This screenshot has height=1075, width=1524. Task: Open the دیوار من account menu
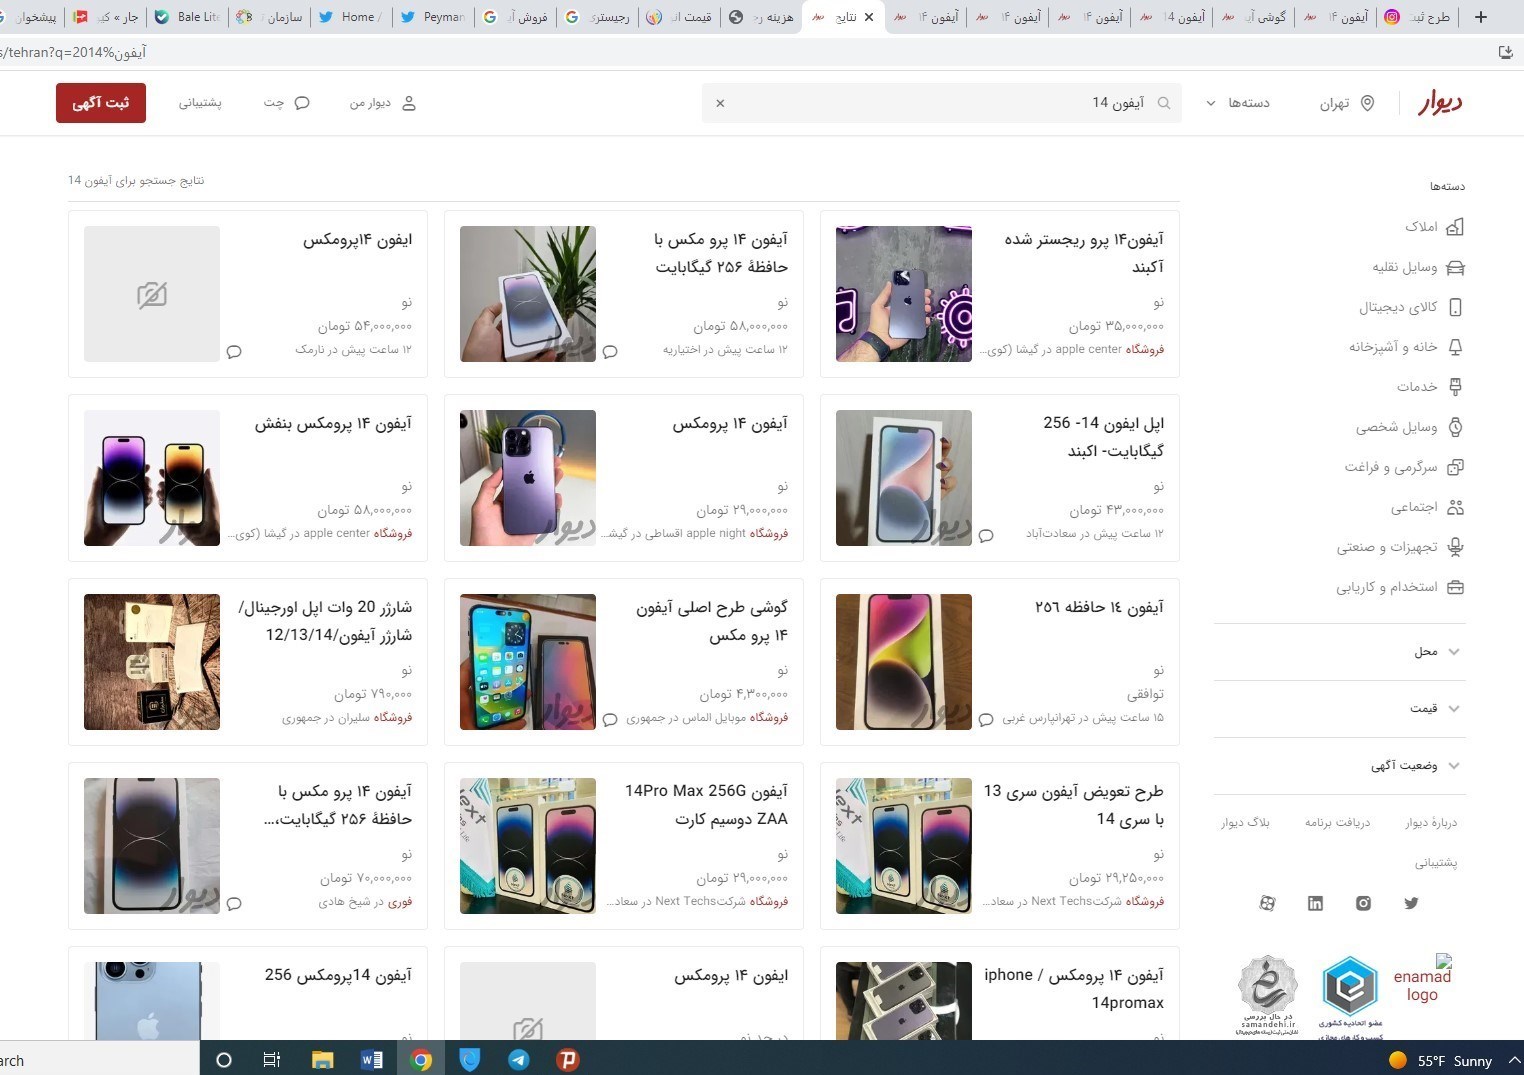(x=382, y=103)
